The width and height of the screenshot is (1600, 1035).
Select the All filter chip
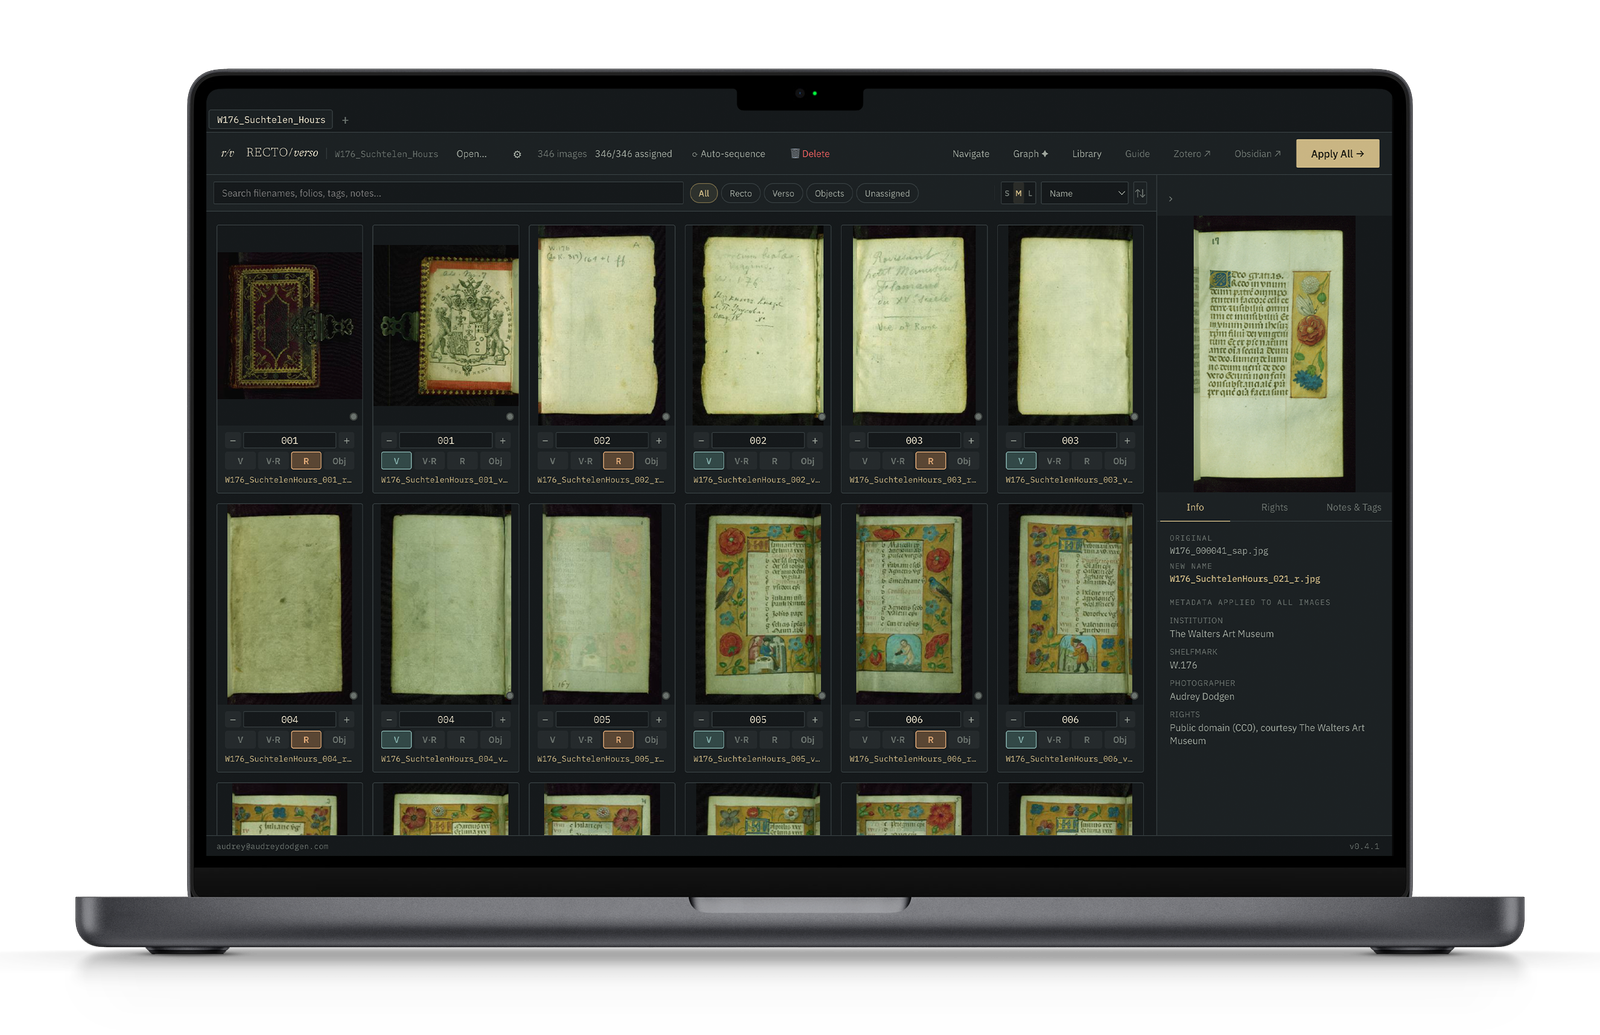(704, 193)
